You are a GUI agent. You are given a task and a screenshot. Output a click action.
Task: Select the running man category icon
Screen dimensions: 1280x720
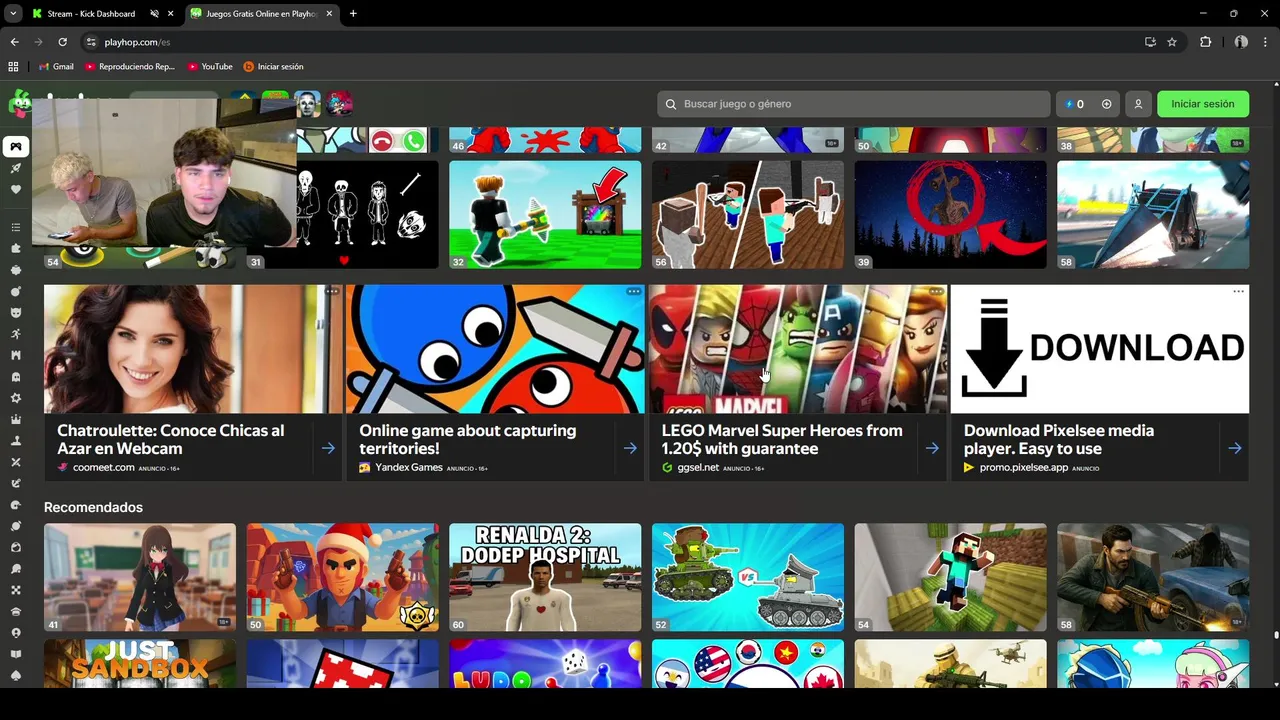16,334
